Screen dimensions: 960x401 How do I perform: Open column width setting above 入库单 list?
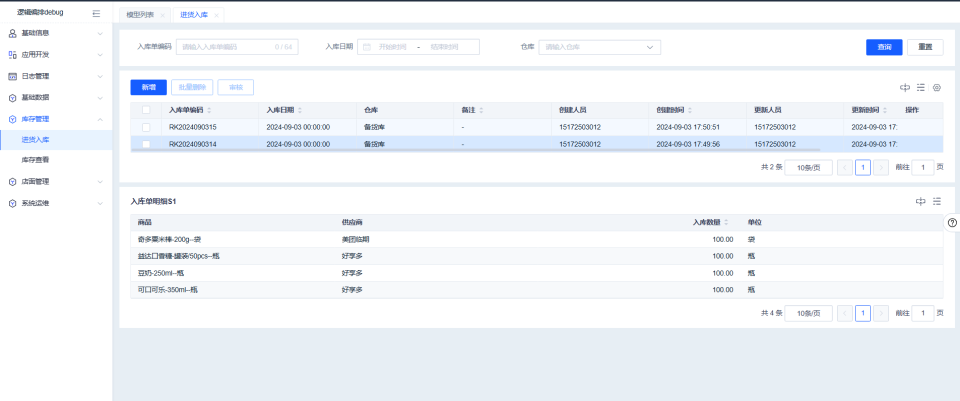click(905, 88)
